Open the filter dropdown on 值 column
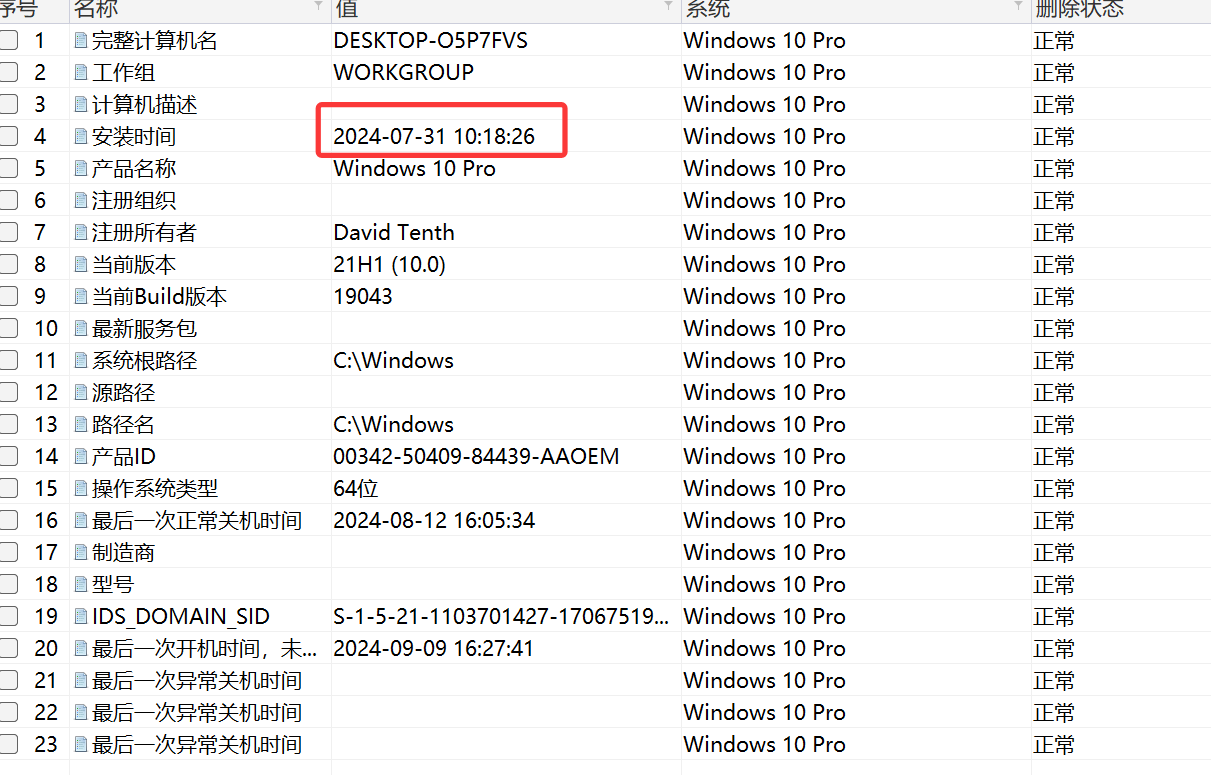The width and height of the screenshot is (1211, 775). coord(669,5)
